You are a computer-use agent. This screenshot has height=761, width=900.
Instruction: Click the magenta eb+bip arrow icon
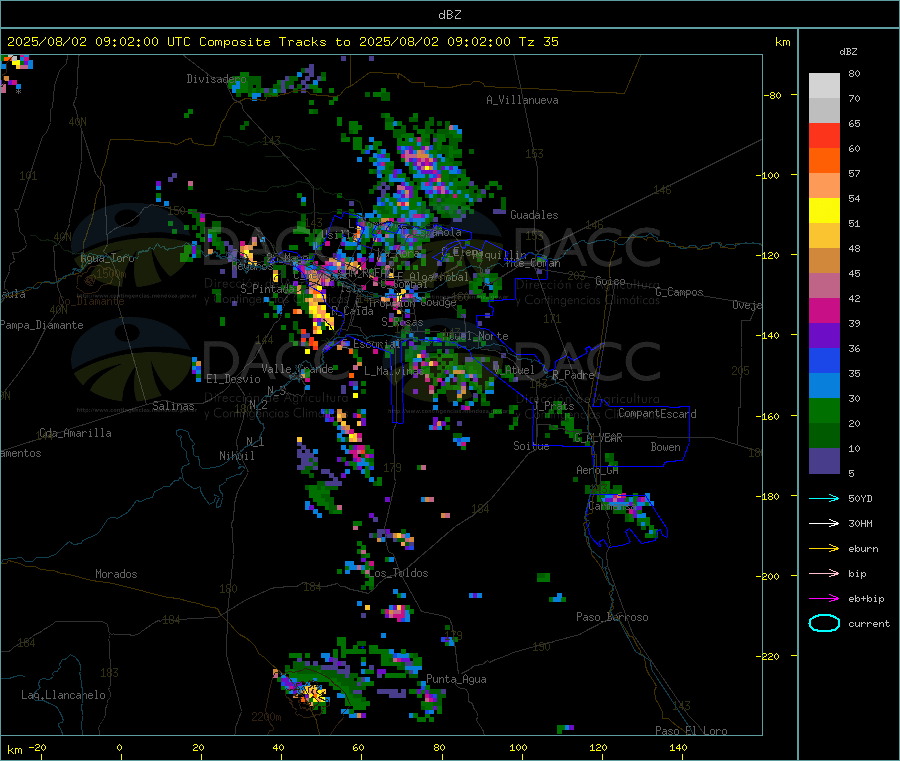[824, 598]
